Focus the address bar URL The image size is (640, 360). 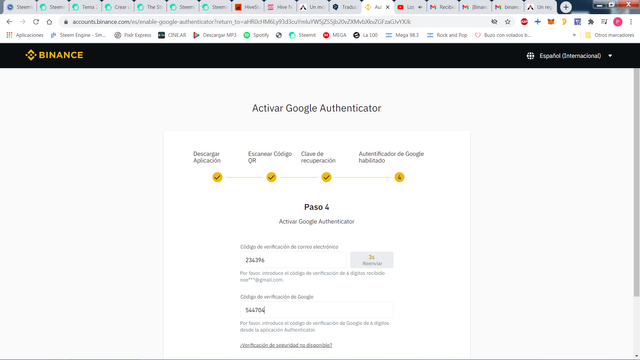coord(242,22)
